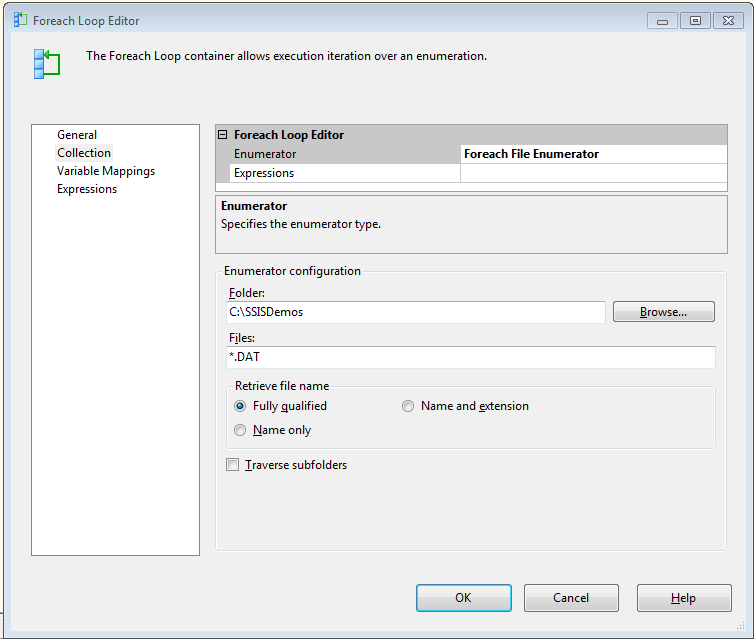Click the Foreach Loop title bar icon

pos(20,20)
